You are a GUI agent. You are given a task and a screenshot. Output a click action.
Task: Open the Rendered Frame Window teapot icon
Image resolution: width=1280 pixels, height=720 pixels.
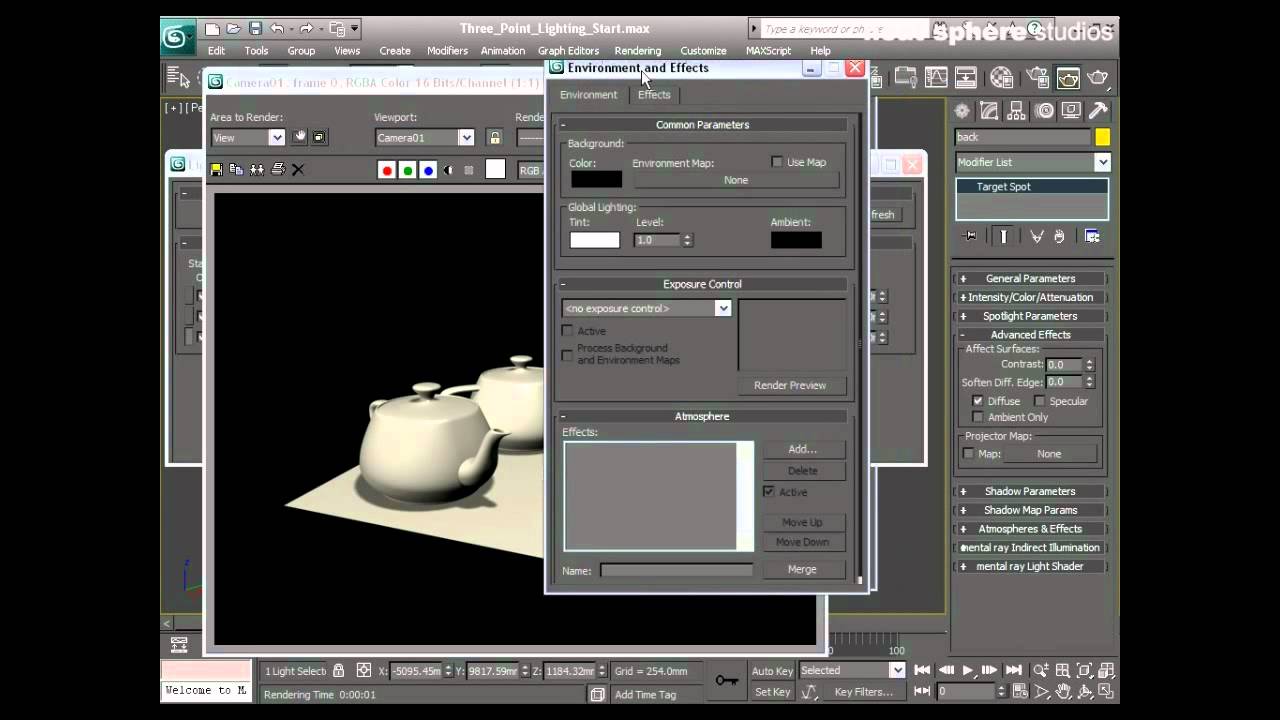pos(1068,78)
